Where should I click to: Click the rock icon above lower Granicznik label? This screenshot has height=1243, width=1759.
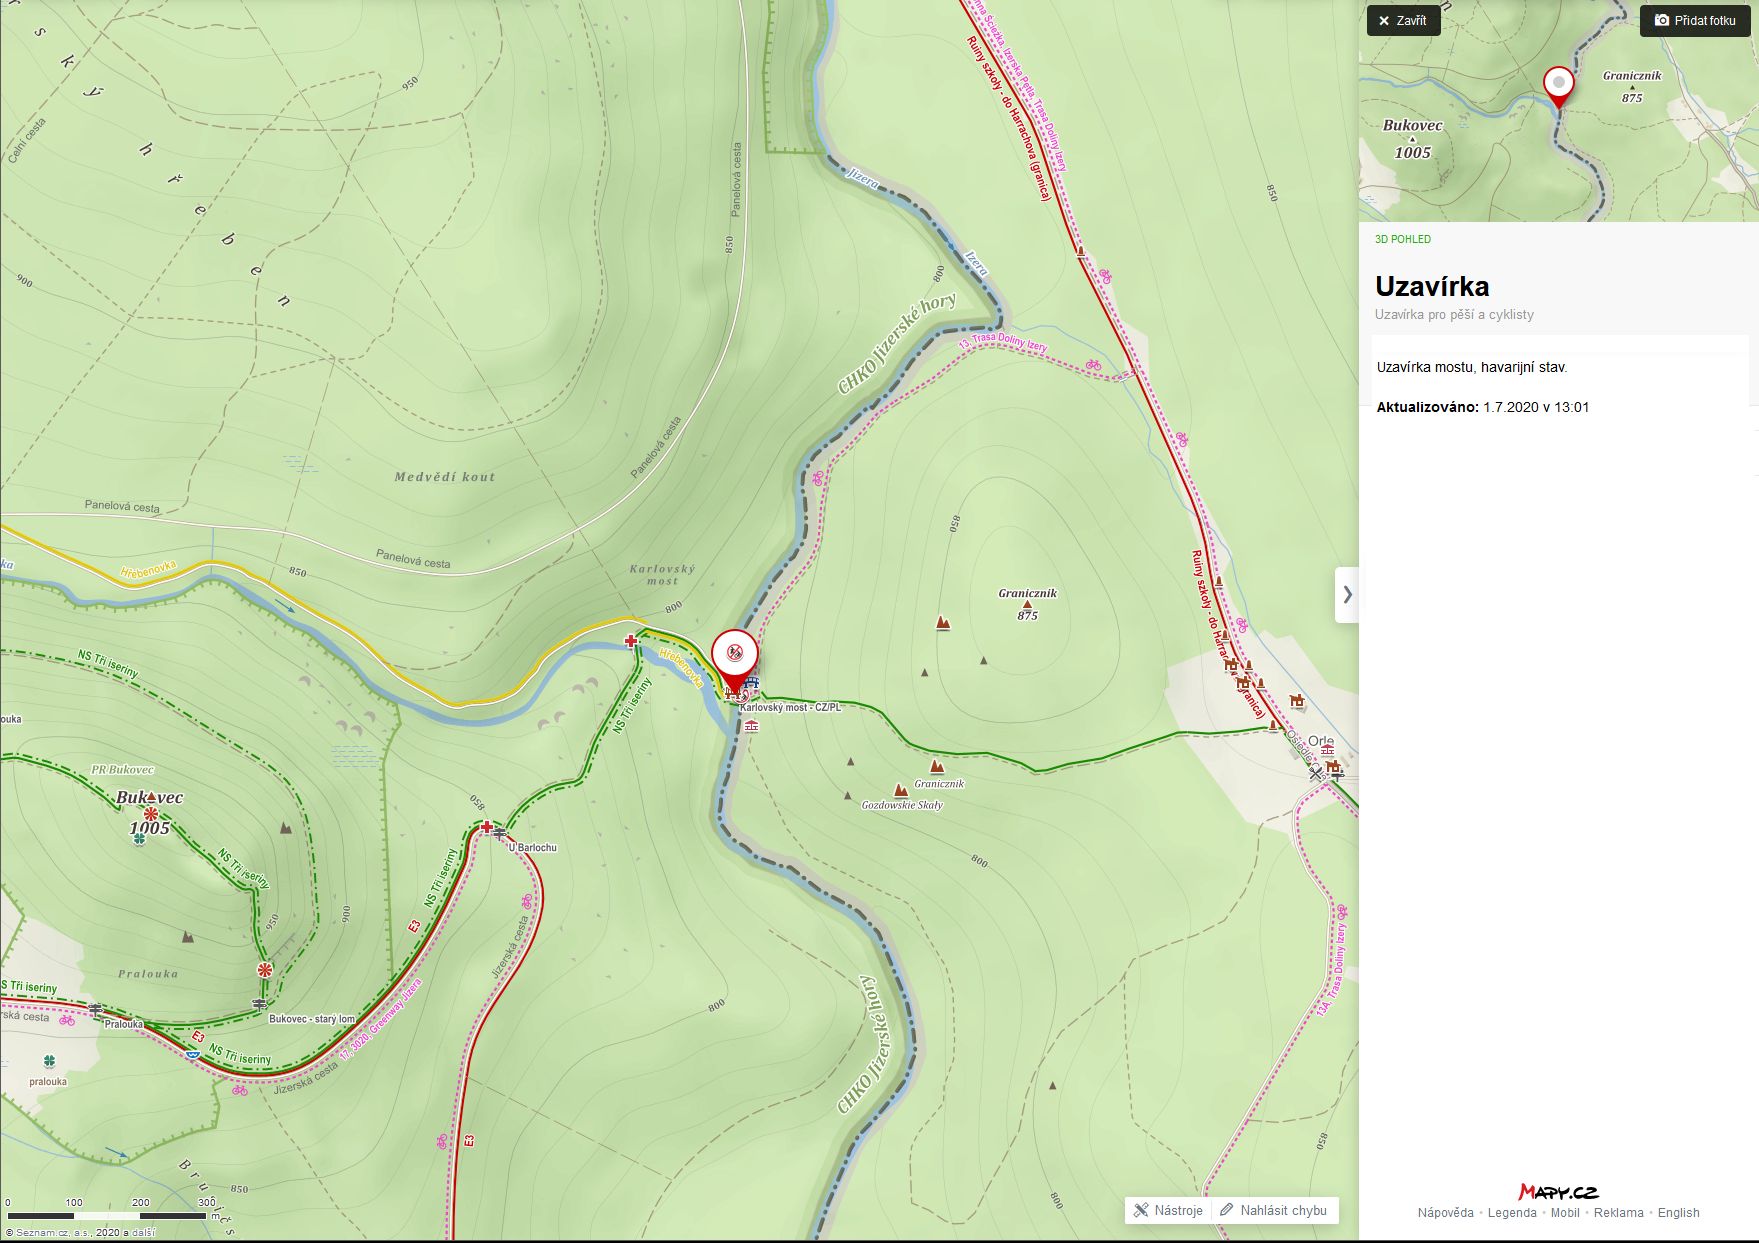coord(937,767)
